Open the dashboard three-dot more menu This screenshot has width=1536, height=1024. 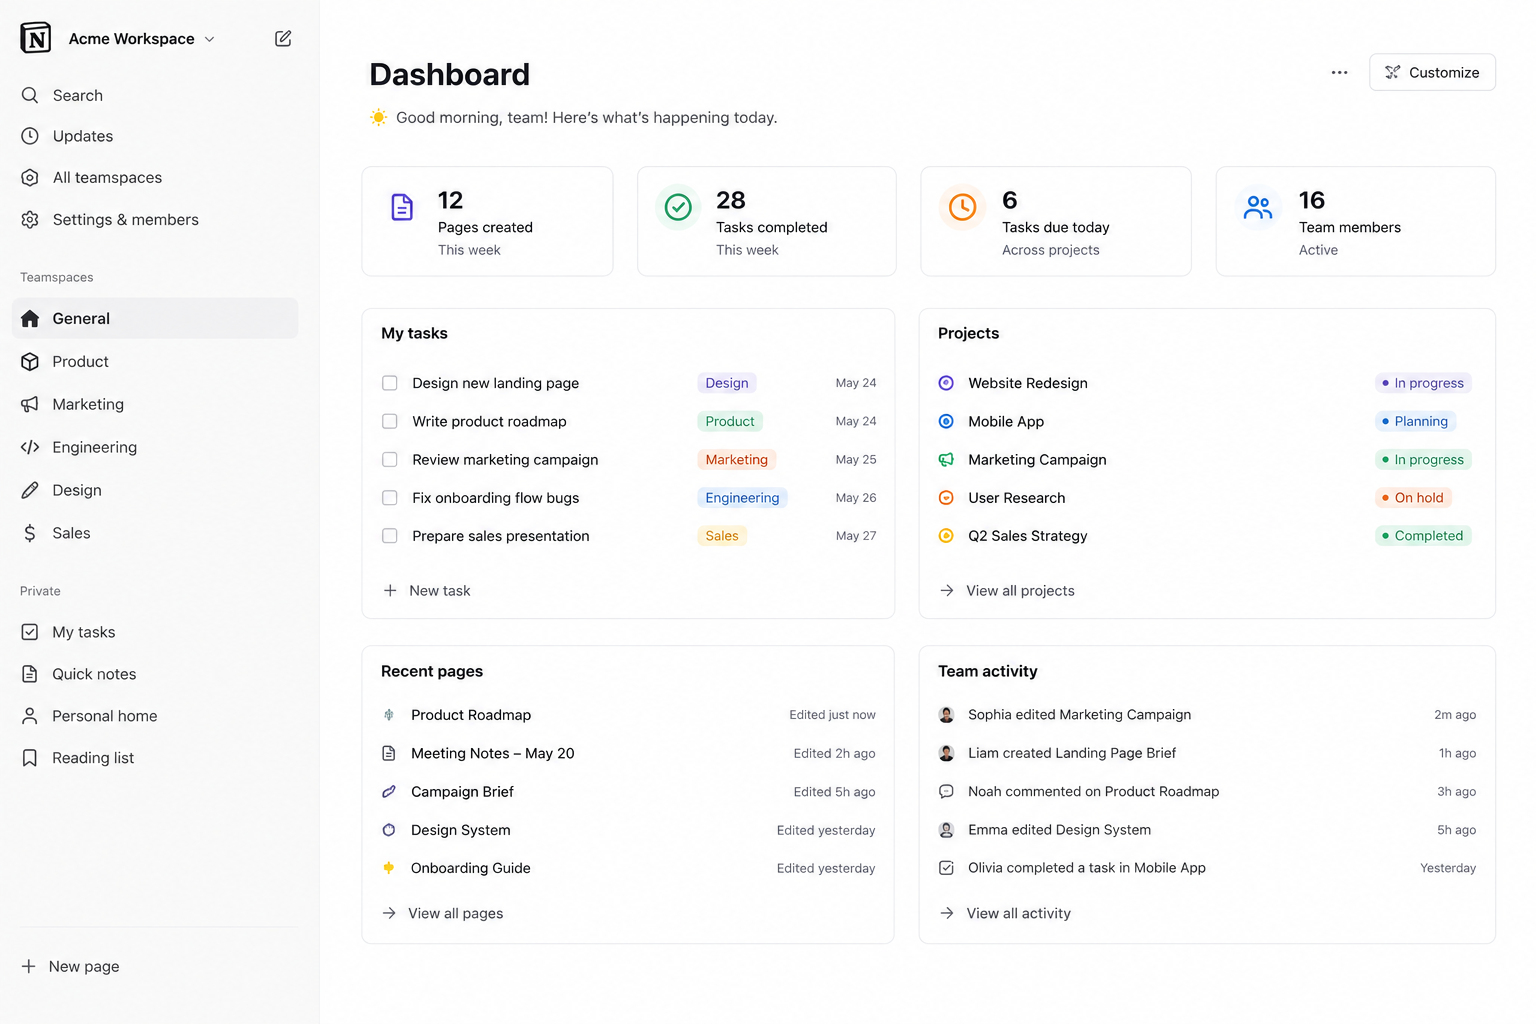[x=1340, y=72]
